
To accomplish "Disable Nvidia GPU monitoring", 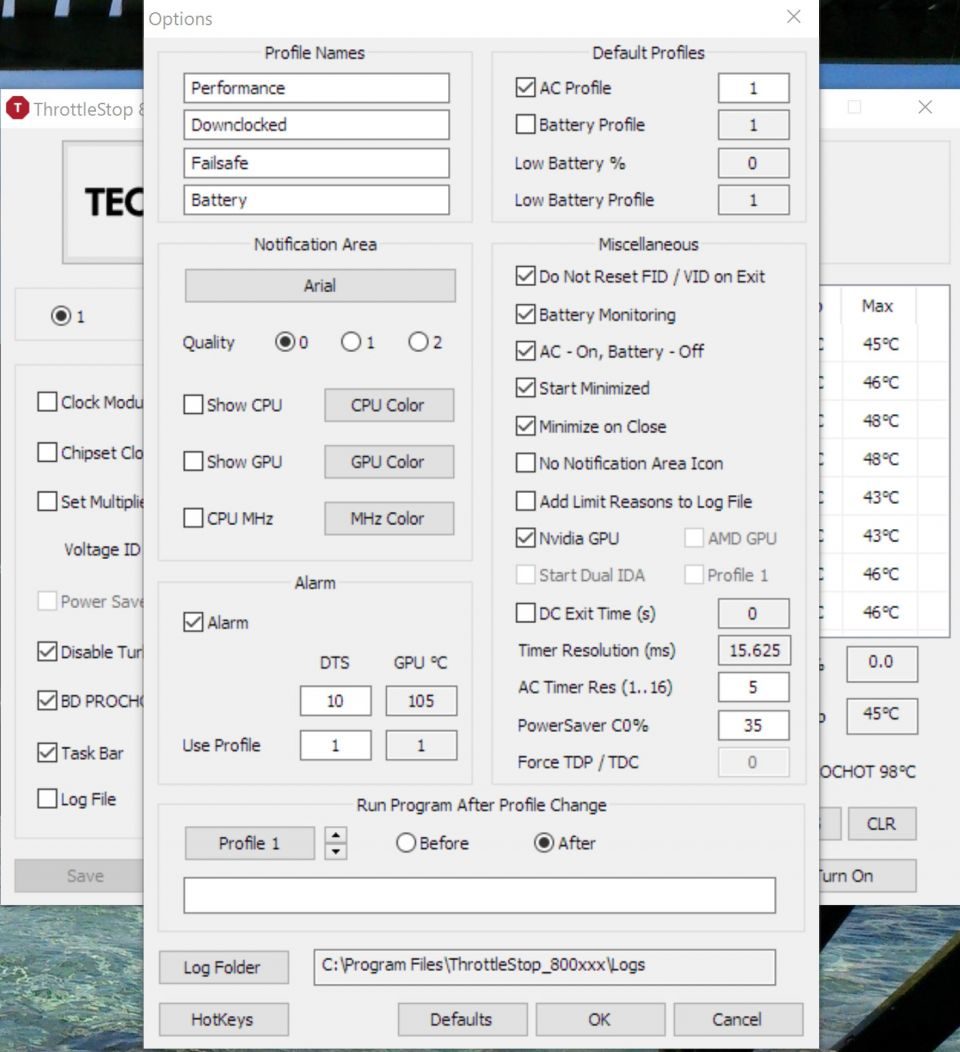I will [x=525, y=538].
